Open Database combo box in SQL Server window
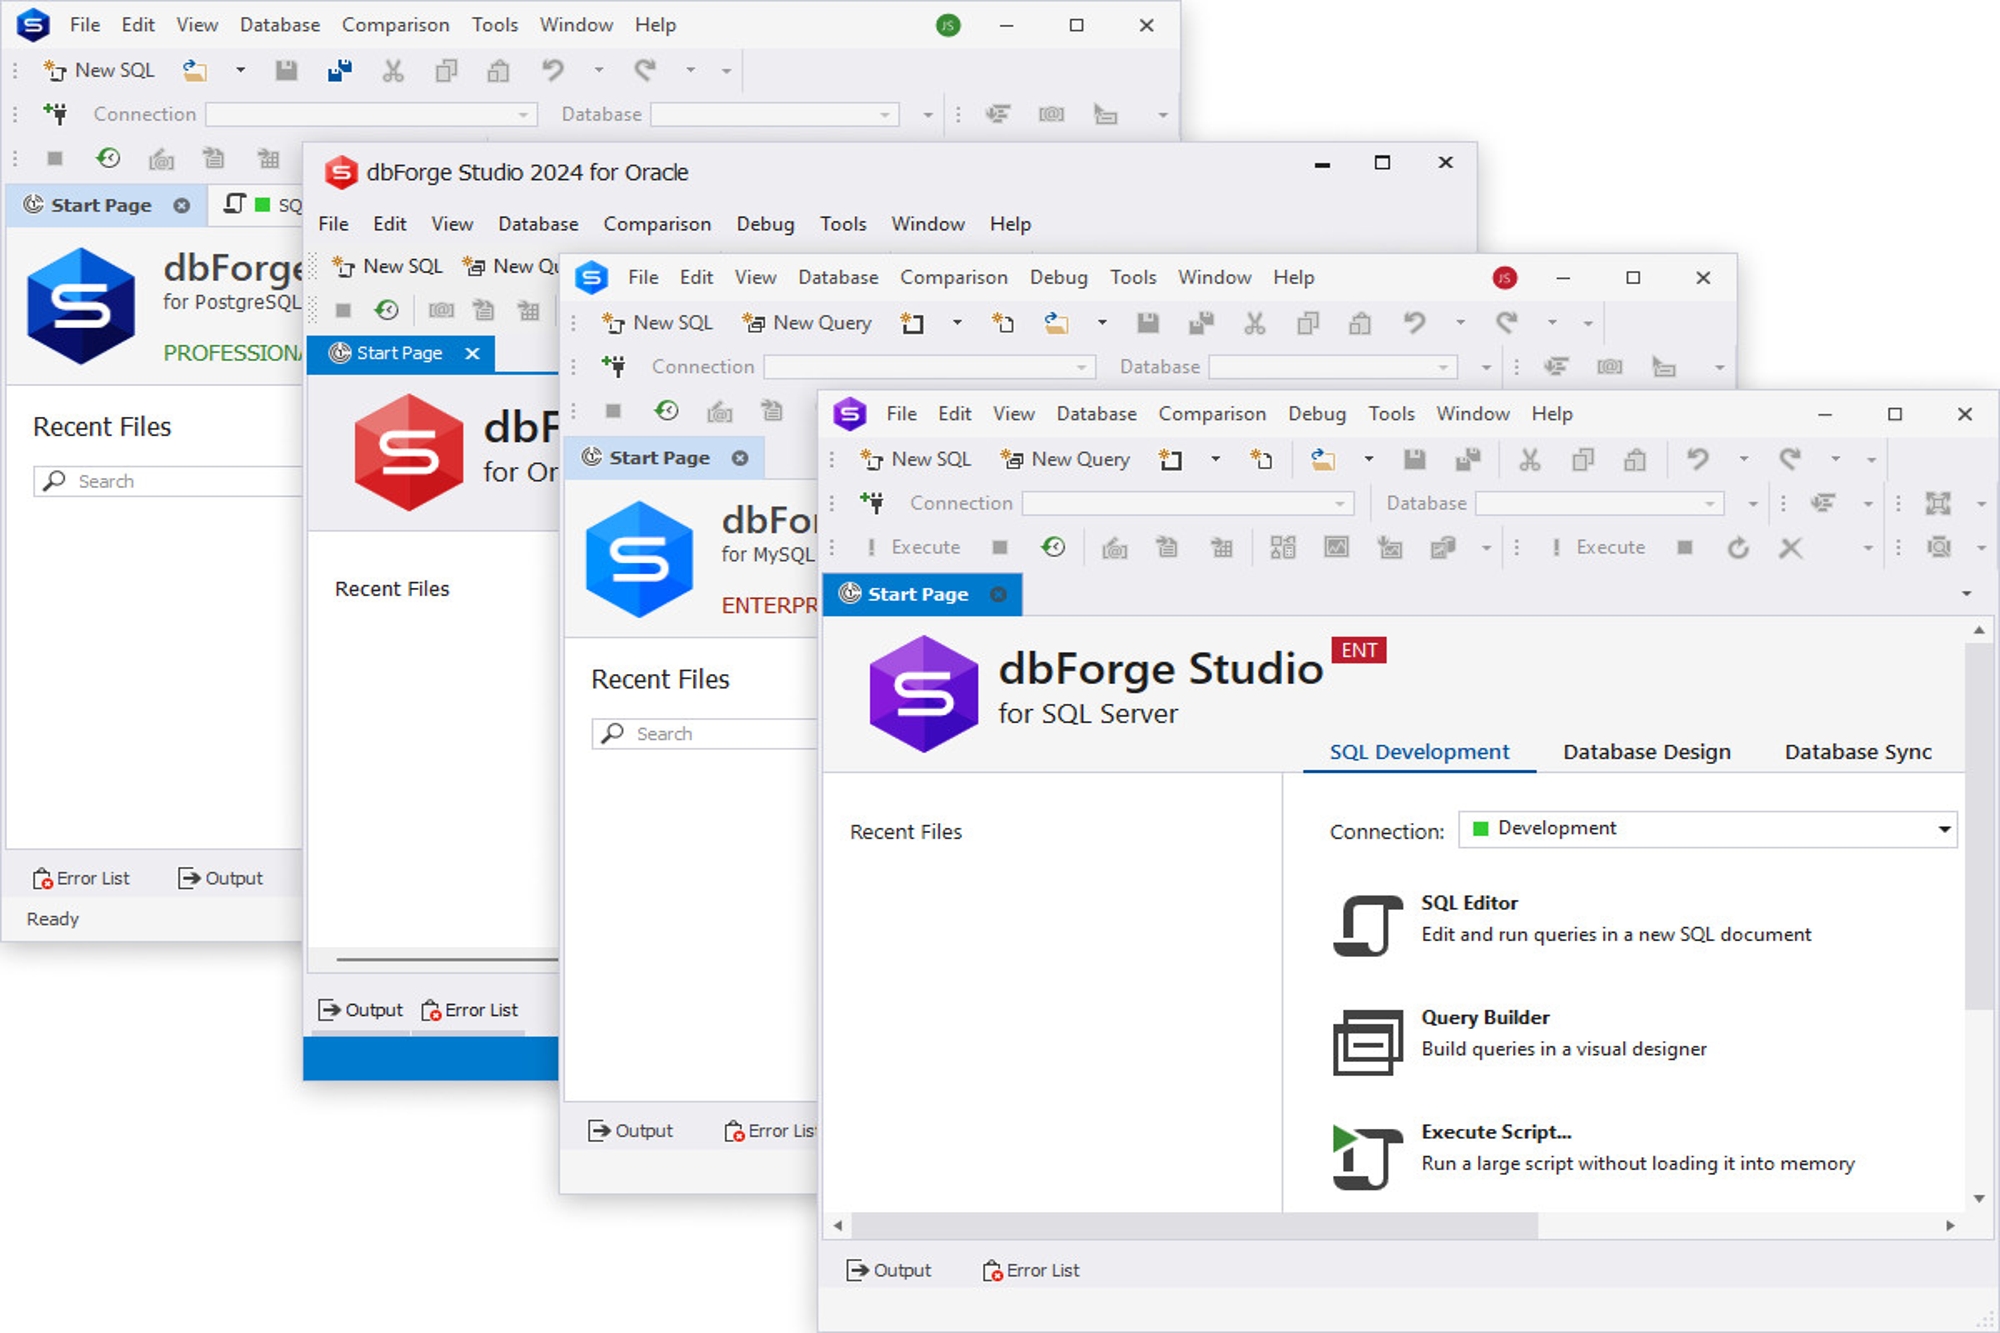 1600,503
